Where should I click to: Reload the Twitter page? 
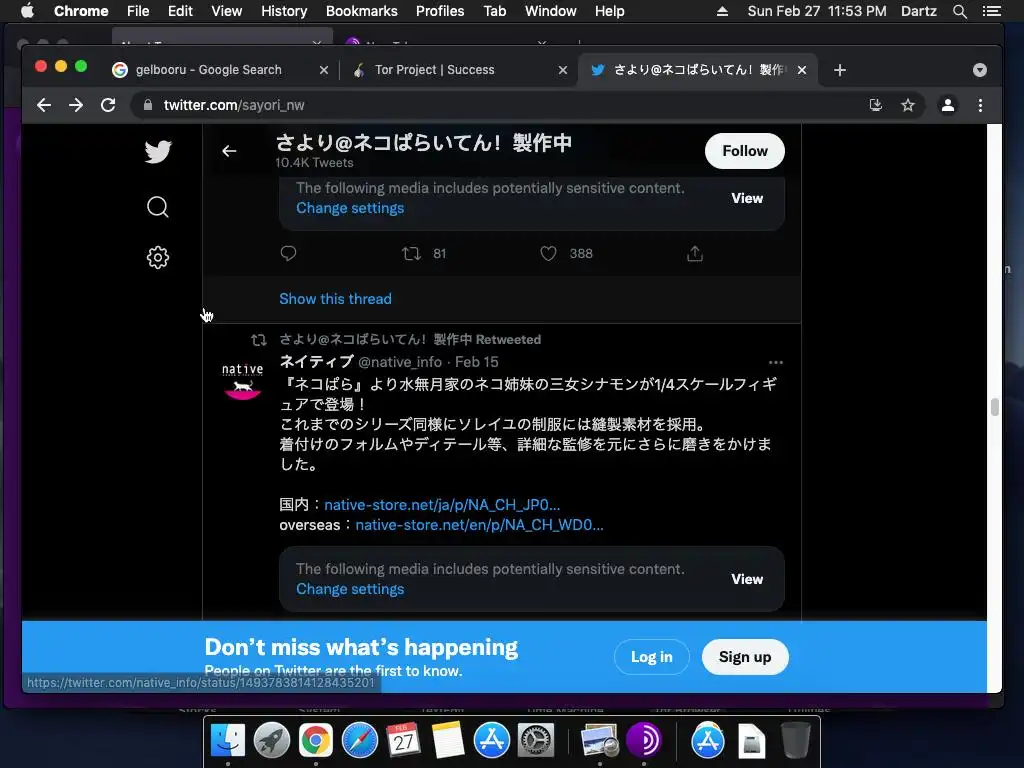[108, 105]
